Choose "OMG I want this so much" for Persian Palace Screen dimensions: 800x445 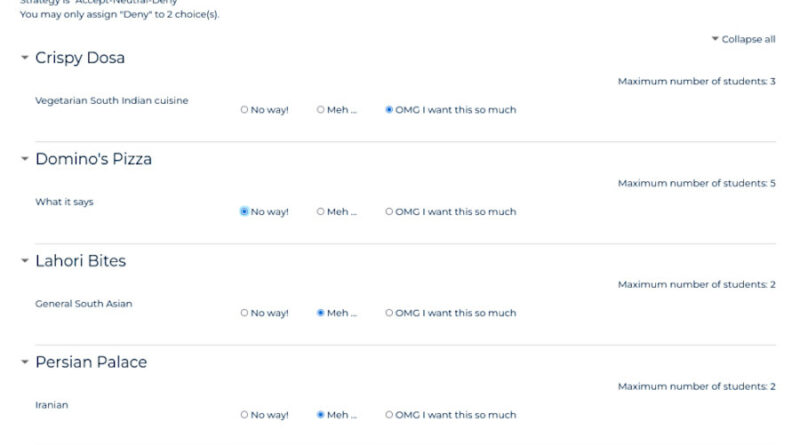(x=389, y=415)
